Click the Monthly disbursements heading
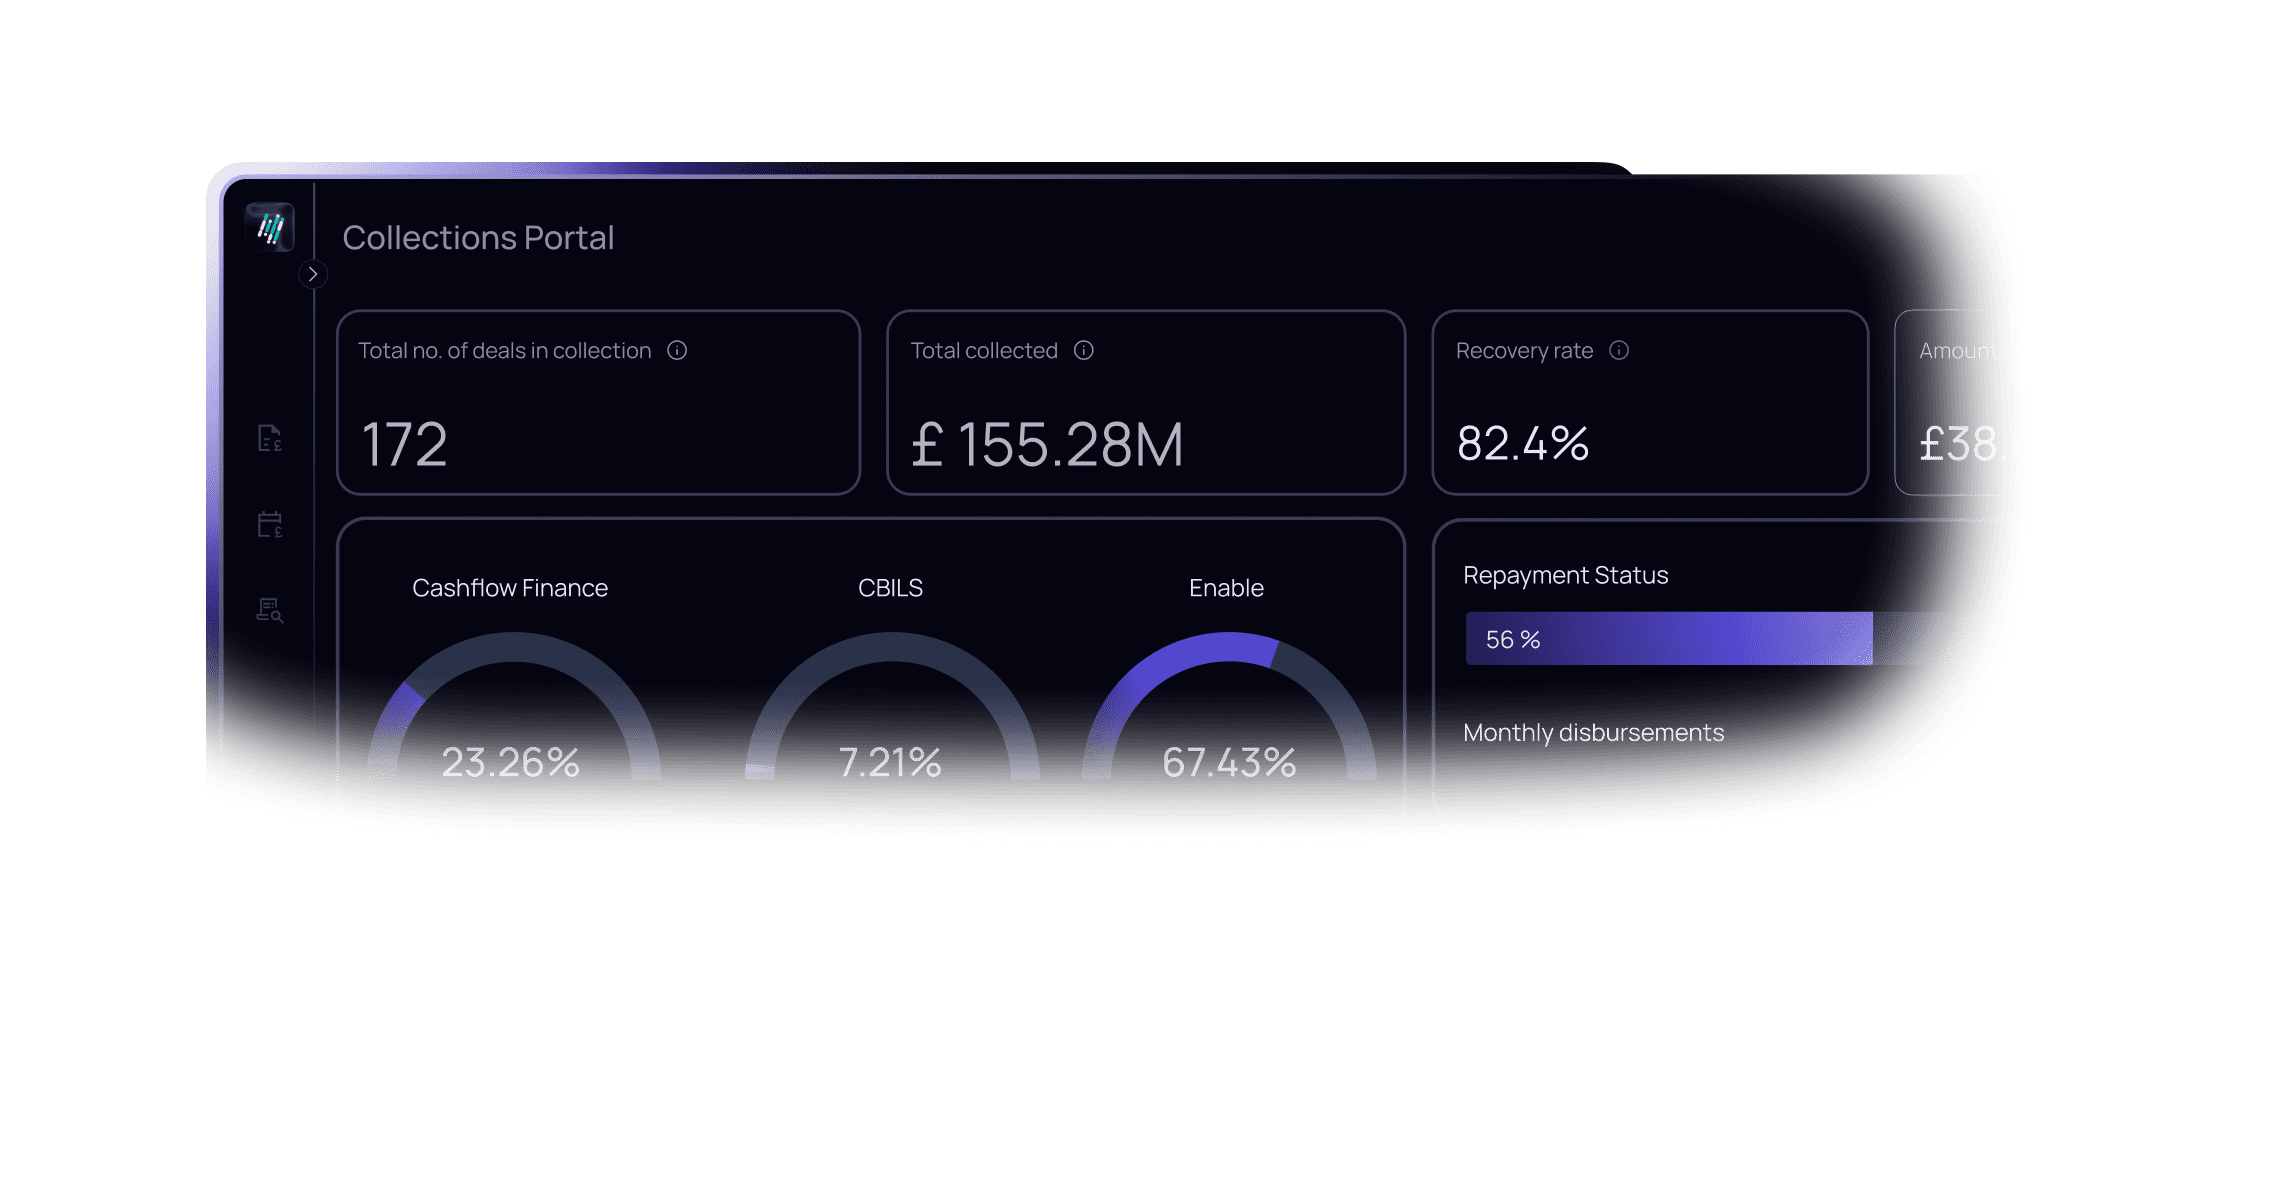Image resolution: width=2272 pixels, height=1190 pixels. click(x=1594, y=732)
